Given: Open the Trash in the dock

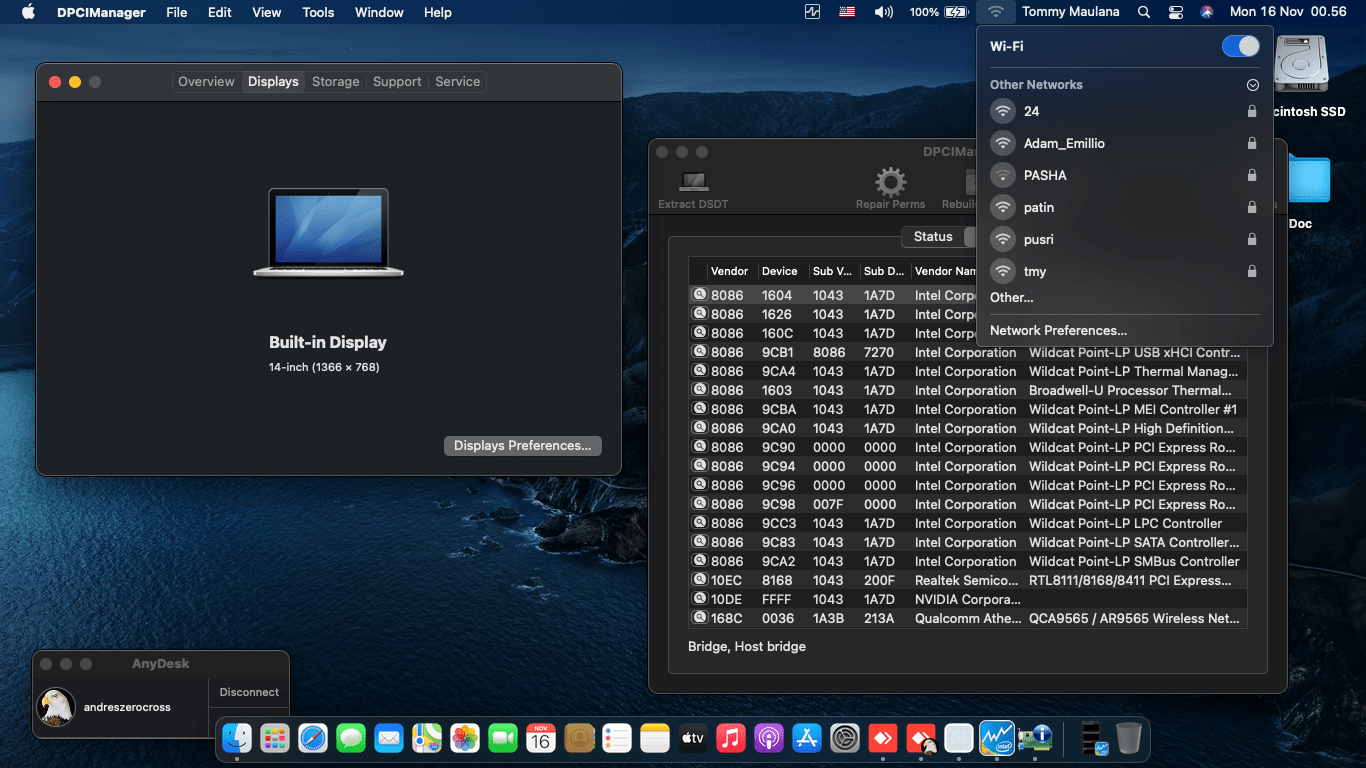Looking at the screenshot, I should (1129, 739).
